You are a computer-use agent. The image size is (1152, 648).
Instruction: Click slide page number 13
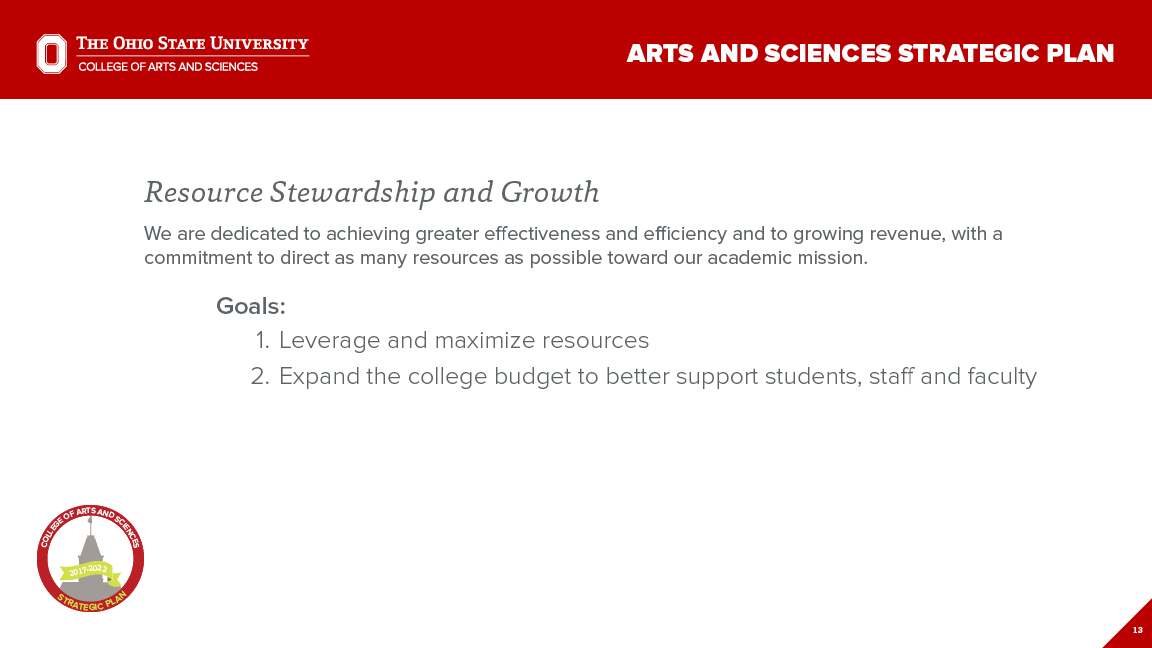tap(1137, 630)
